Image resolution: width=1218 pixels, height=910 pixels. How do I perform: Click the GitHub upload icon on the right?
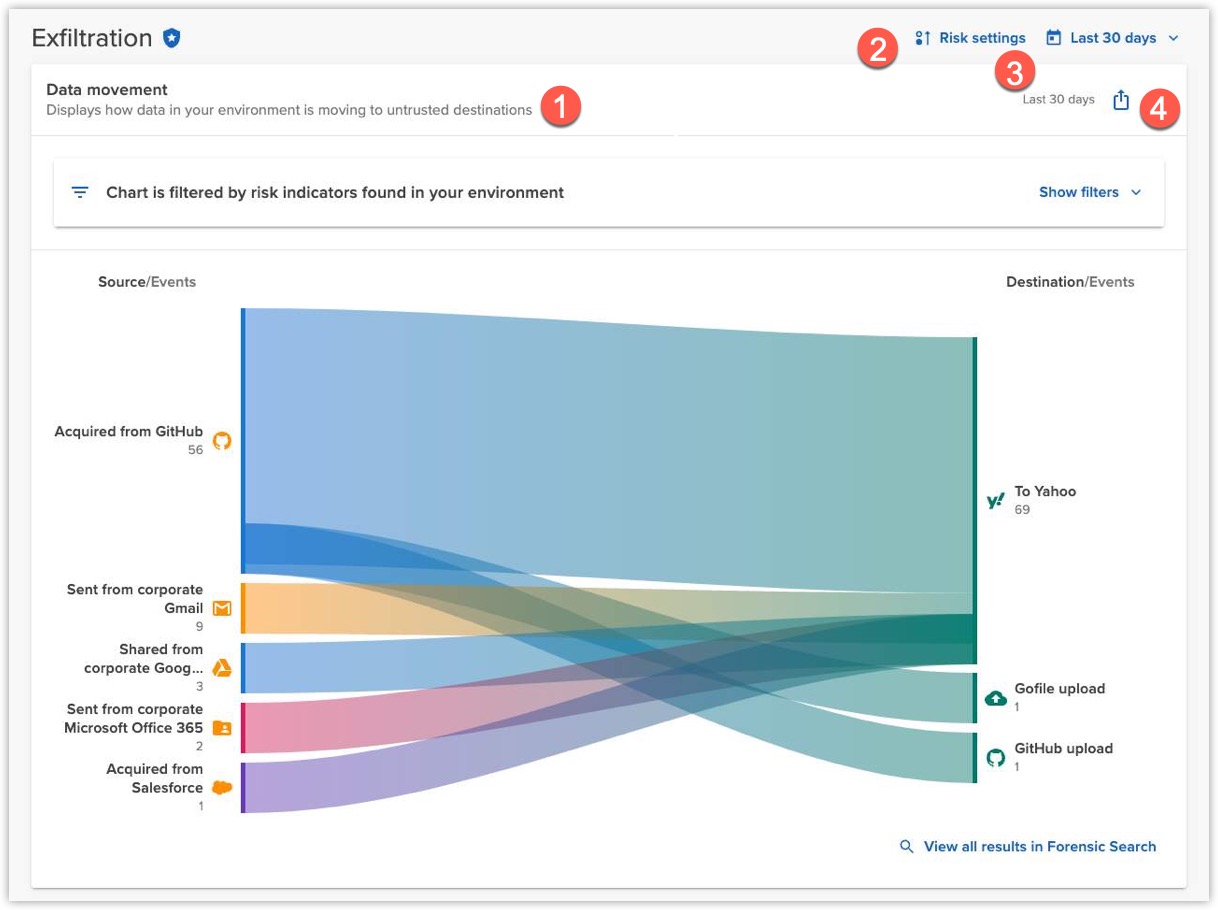coord(995,757)
